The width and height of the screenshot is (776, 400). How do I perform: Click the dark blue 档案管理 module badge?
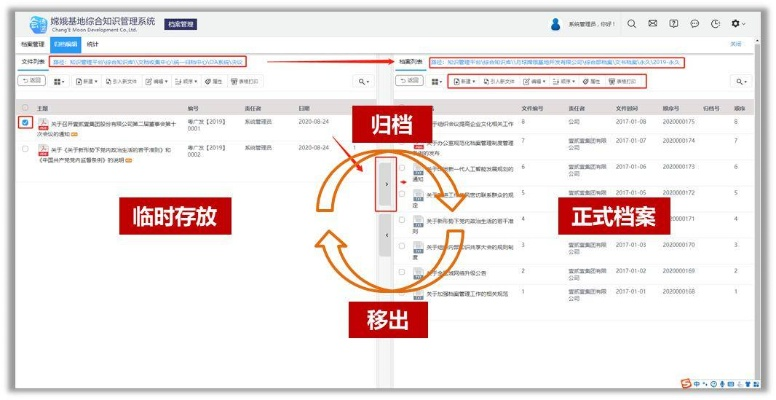[x=181, y=24]
